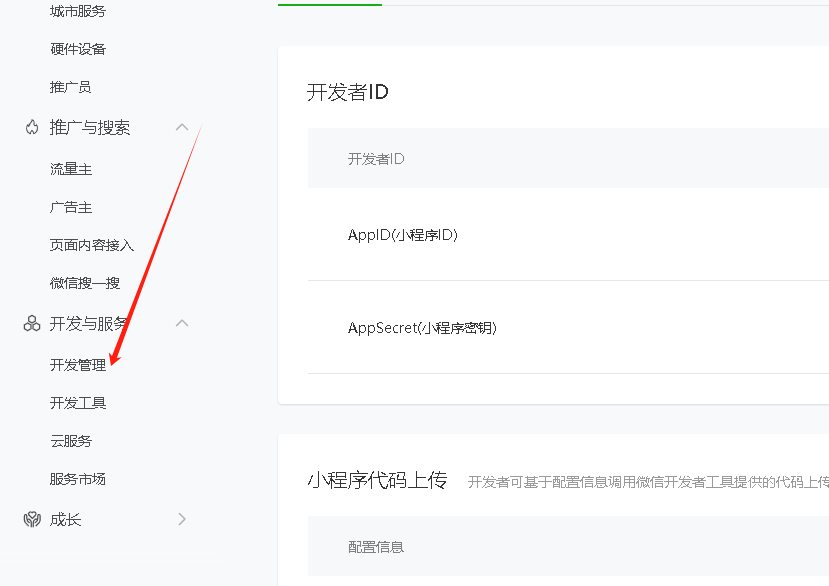Select 推广员 menu entry
829x586 pixels.
(70, 87)
